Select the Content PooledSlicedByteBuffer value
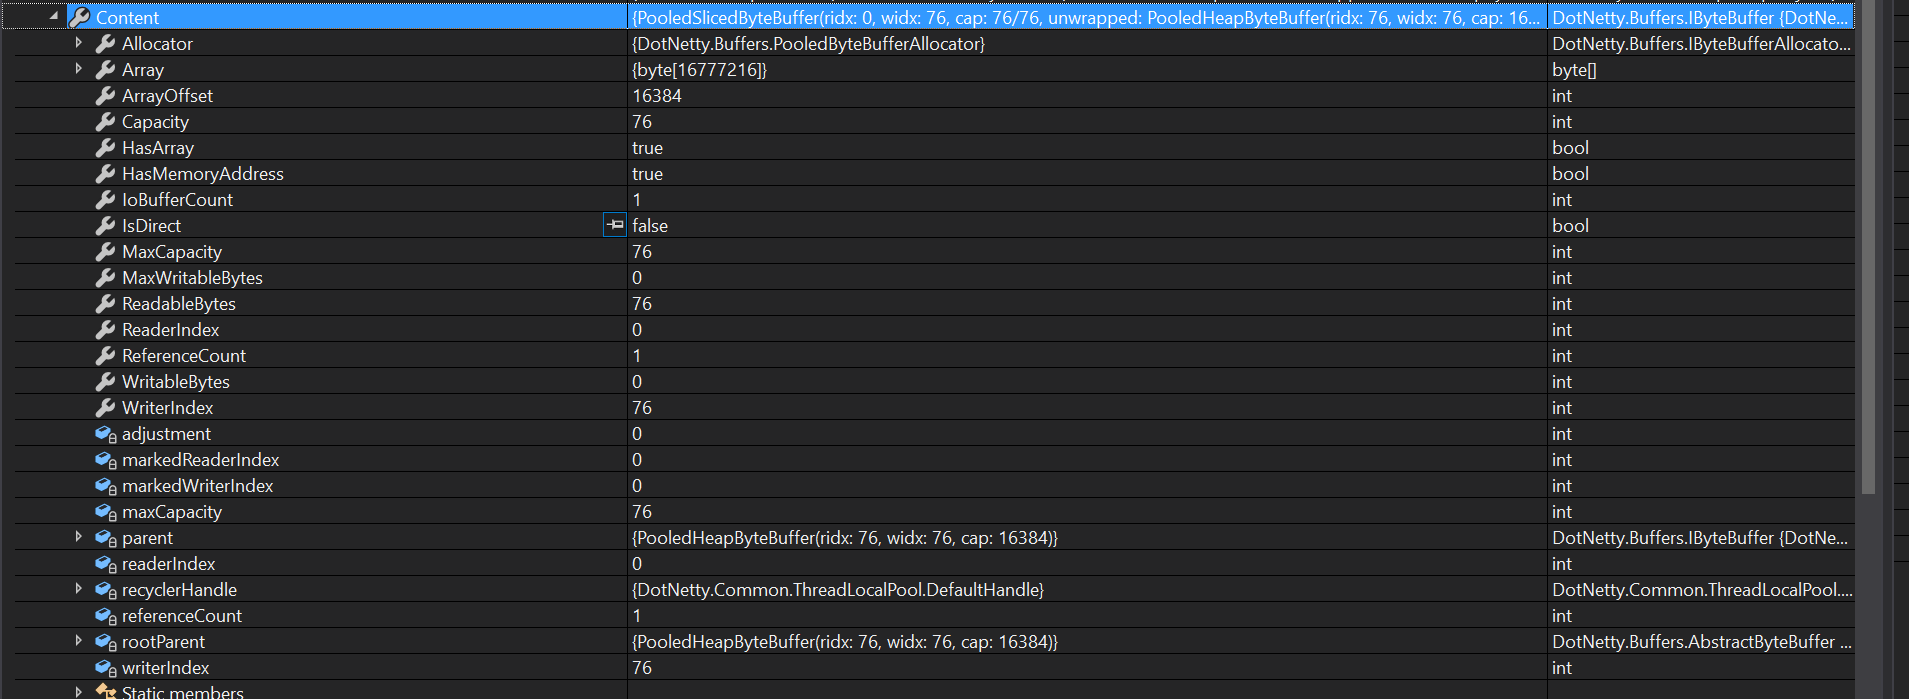1909x699 pixels. (x=1086, y=17)
